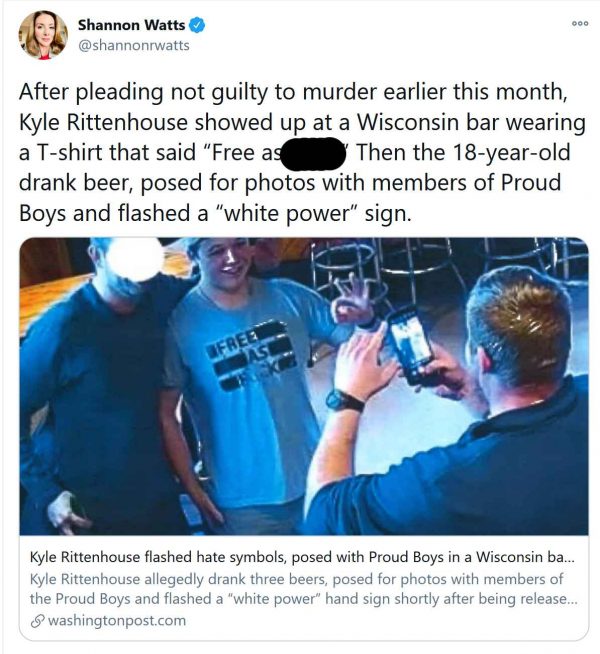The image size is (600, 654).
Task: Click the blue verified badge
Action: pyautogui.click(x=197, y=25)
